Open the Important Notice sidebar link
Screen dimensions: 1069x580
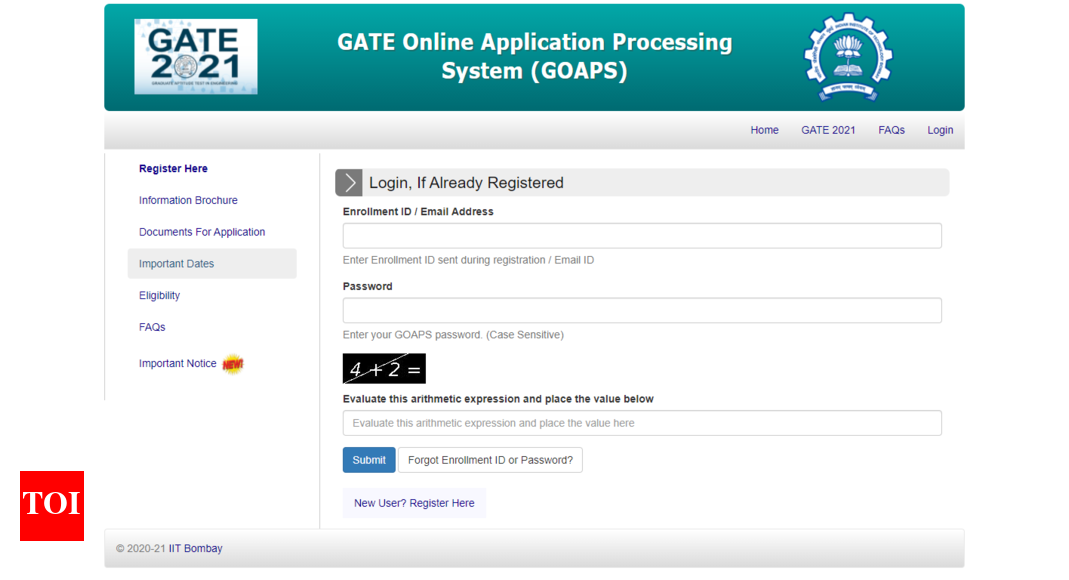click(177, 363)
